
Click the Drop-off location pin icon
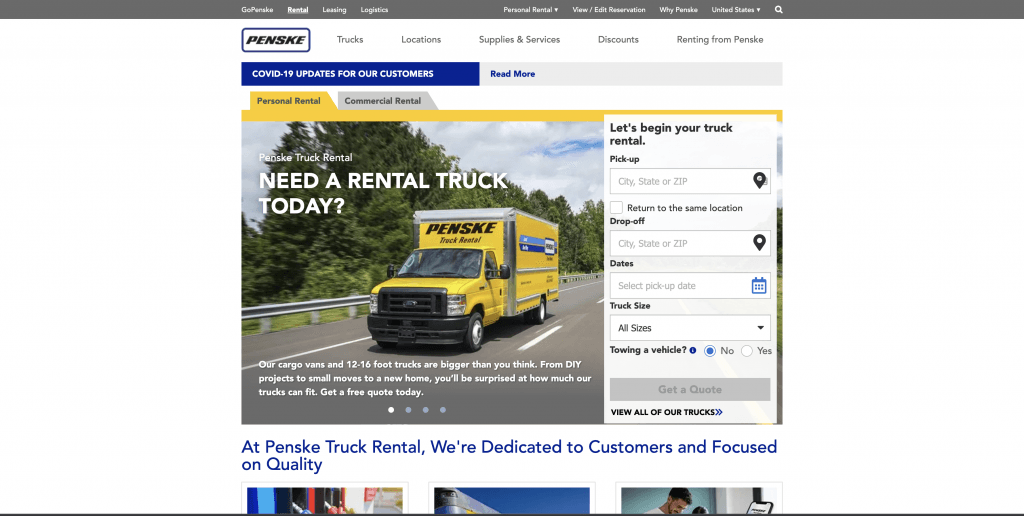[759, 243]
